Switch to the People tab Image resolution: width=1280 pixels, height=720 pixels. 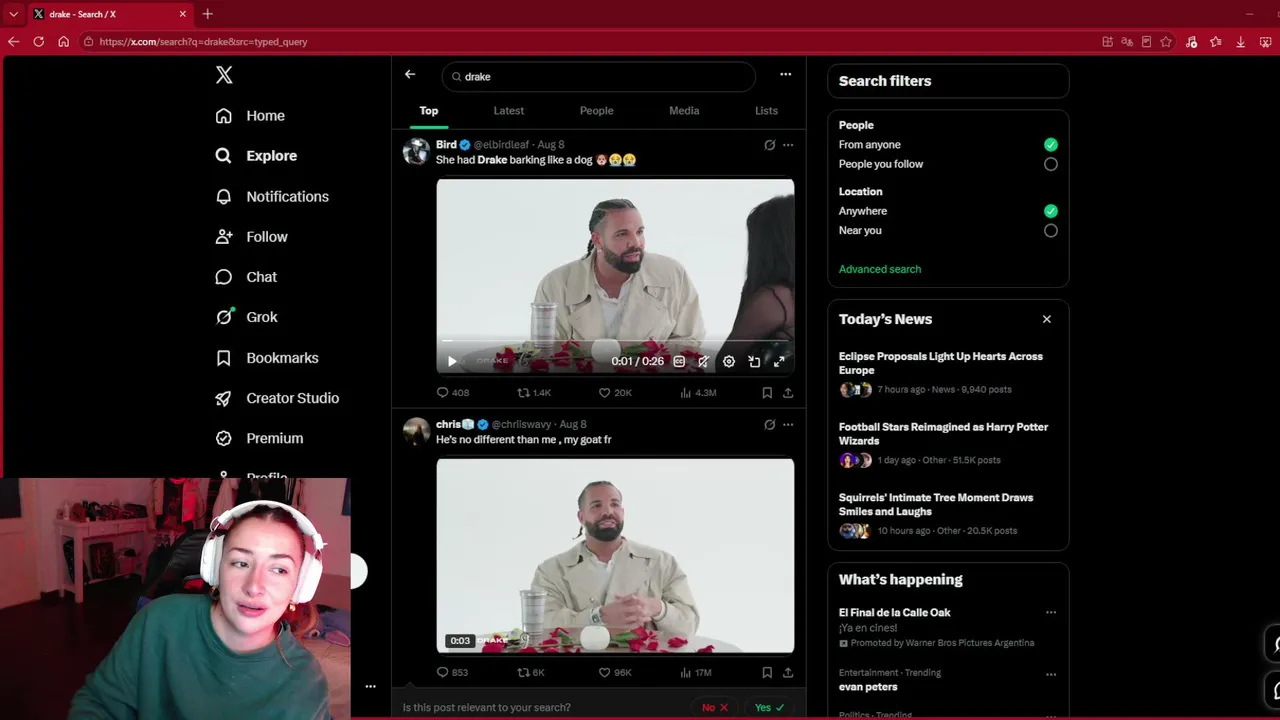[597, 111]
